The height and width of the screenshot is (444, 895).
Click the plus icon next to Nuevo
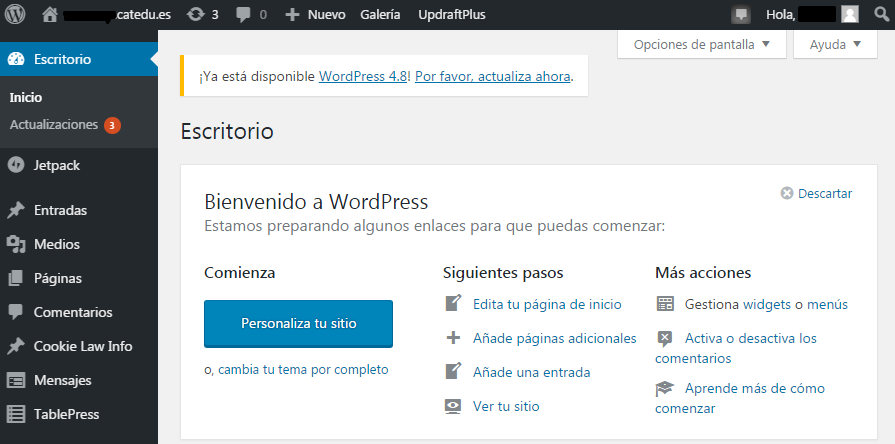[292, 15]
